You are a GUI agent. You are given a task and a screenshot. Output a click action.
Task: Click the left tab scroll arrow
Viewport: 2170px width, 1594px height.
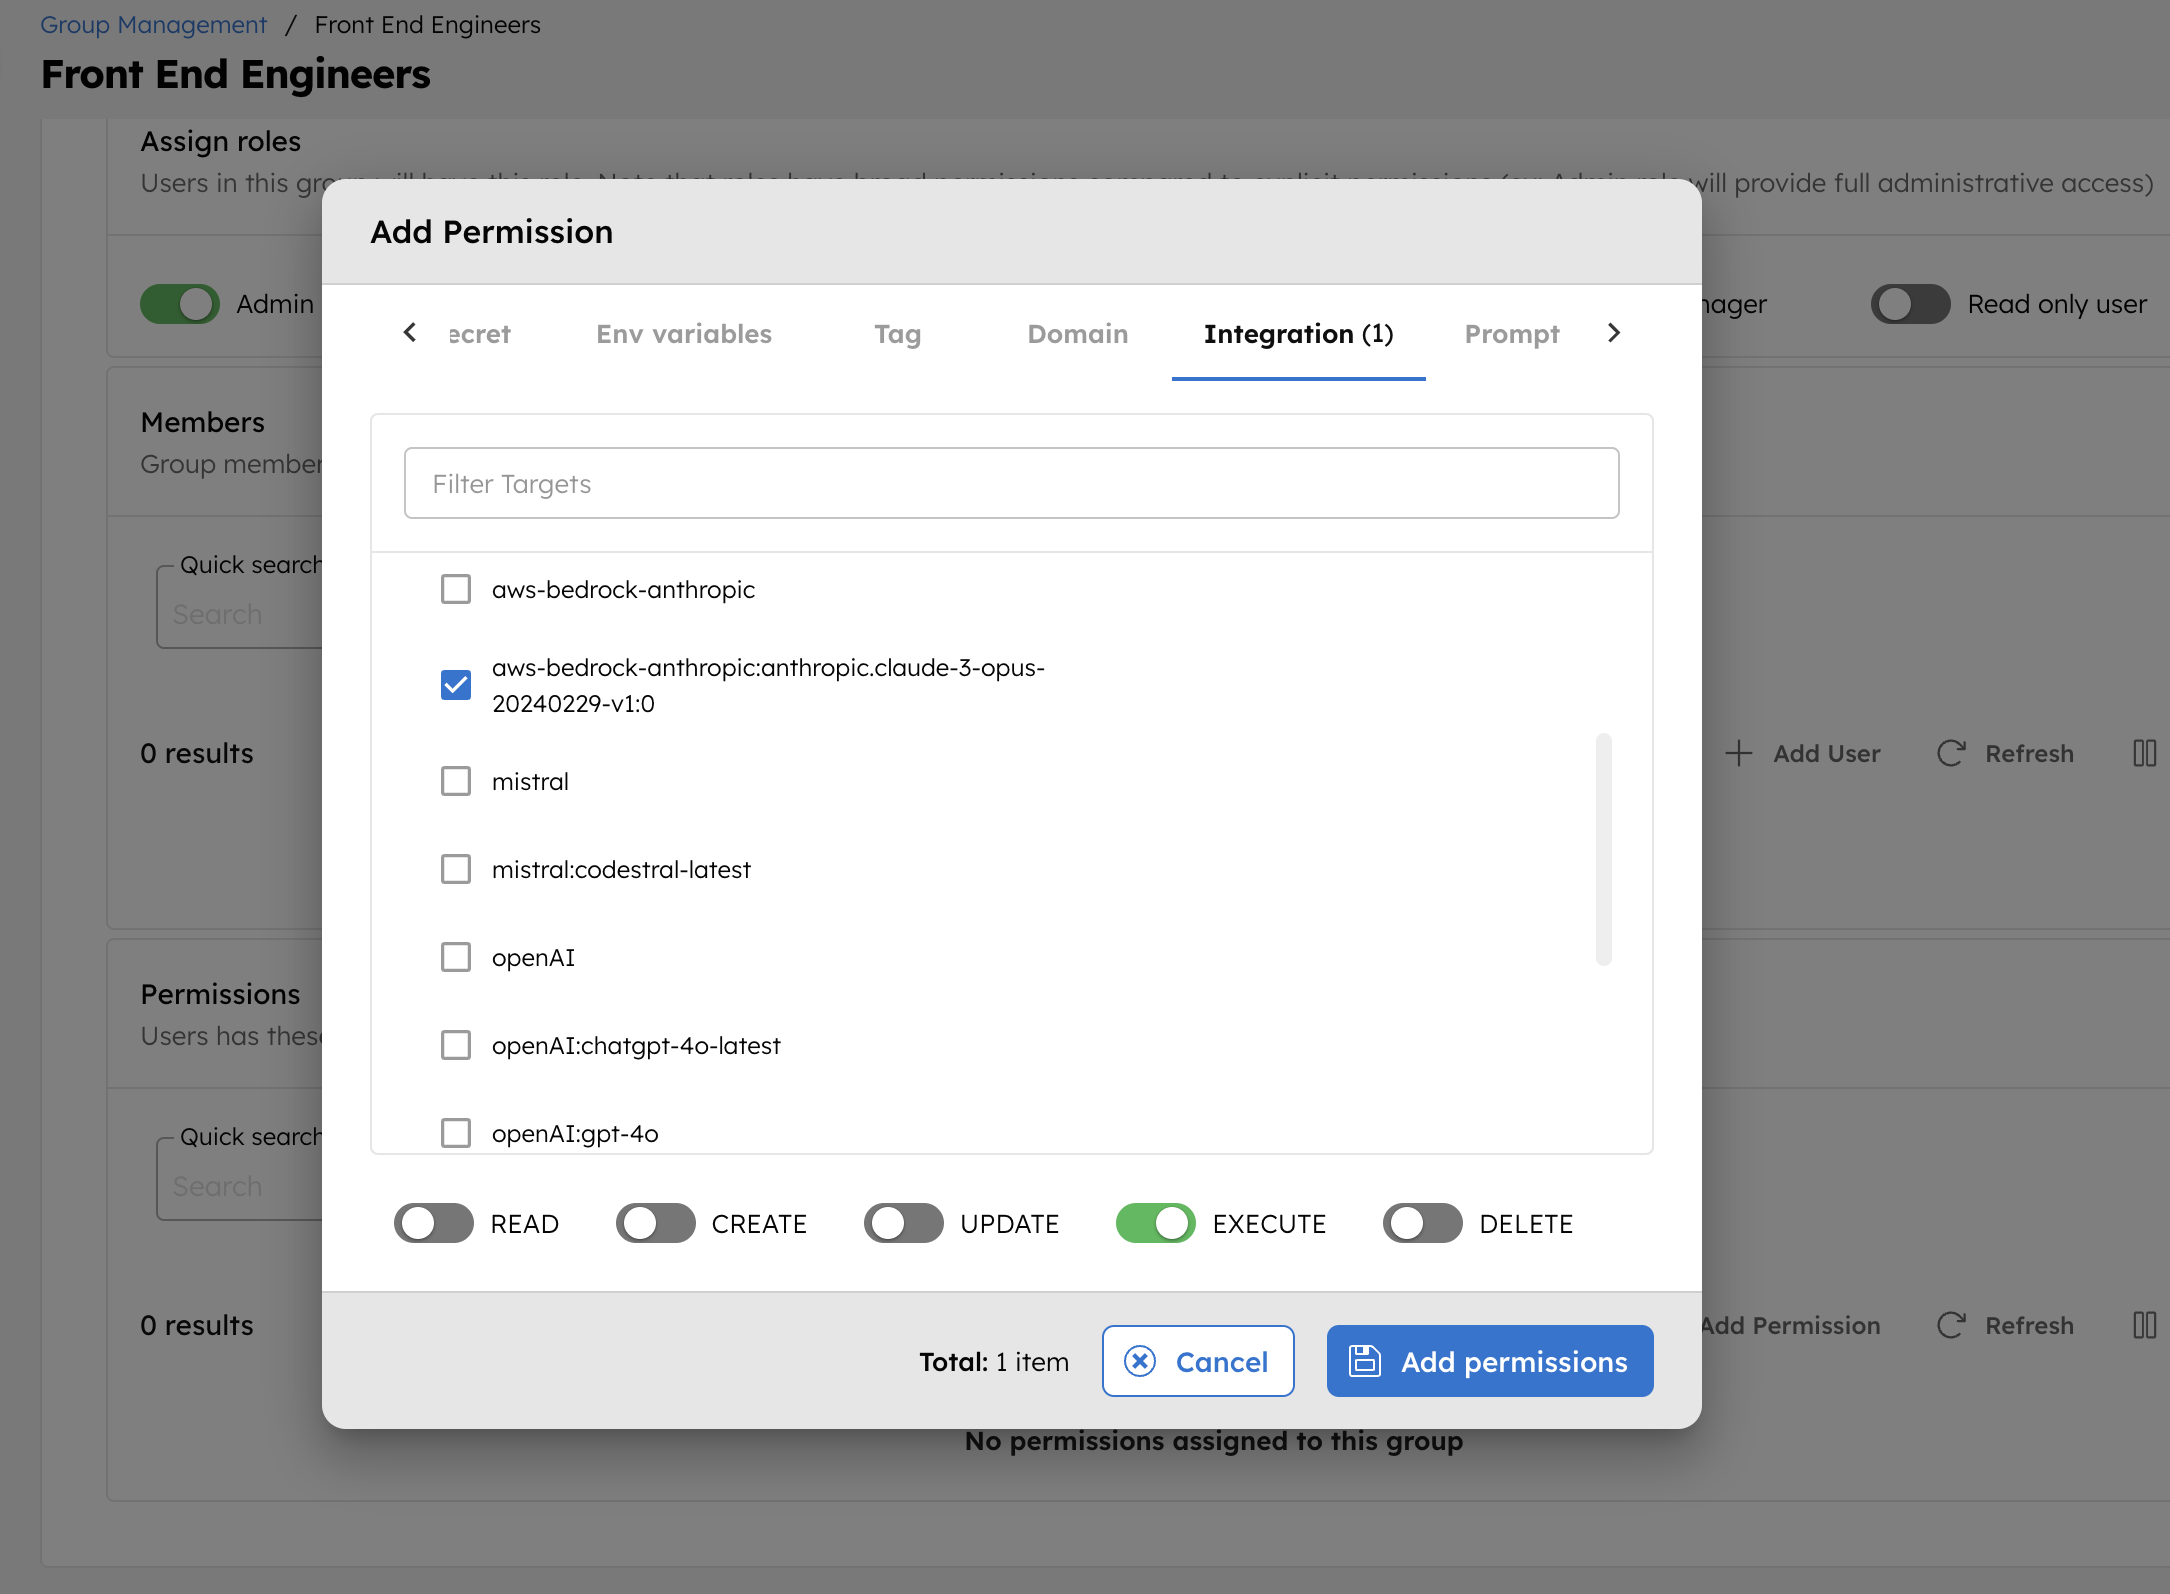(x=410, y=333)
